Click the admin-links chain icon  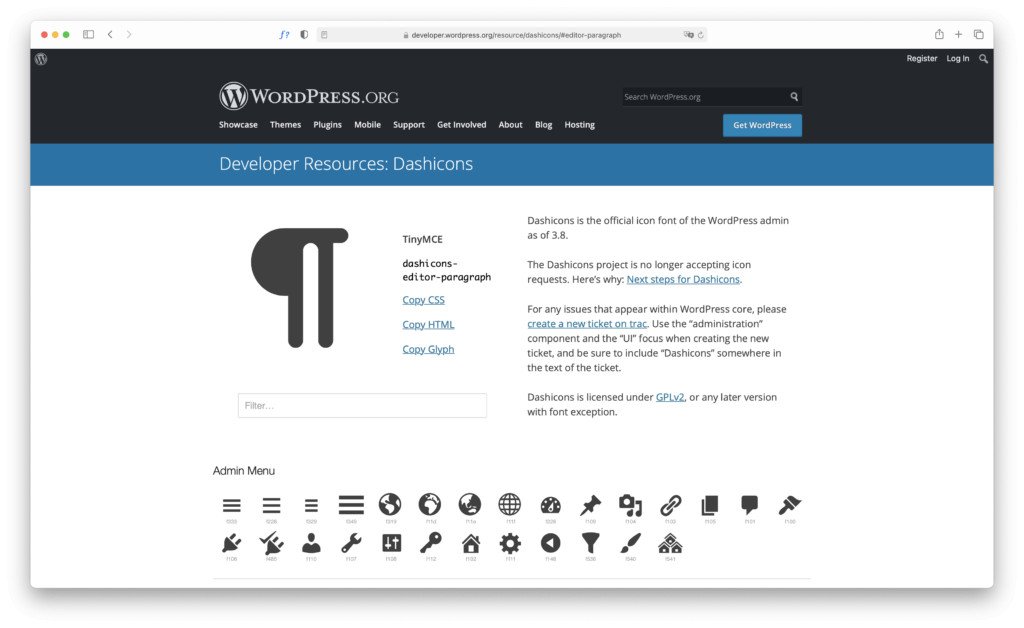[x=670, y=504]
